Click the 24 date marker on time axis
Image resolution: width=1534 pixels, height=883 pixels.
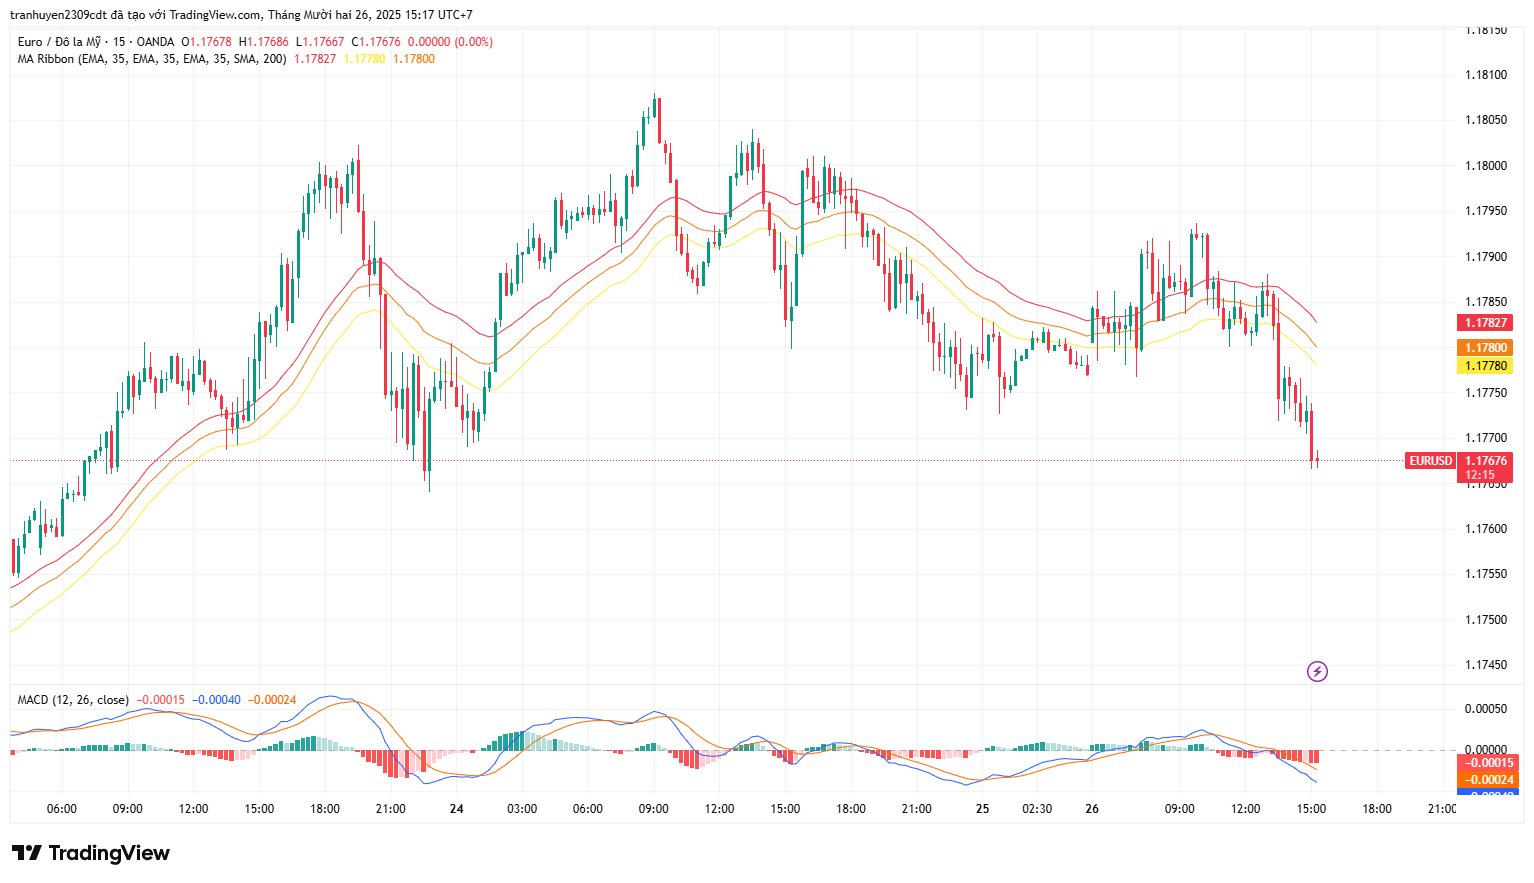click(x=457, y=809)
